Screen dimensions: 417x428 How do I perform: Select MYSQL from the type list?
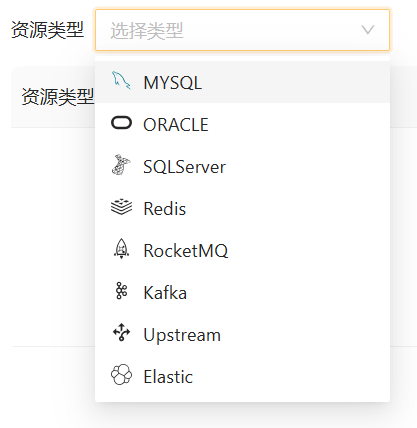[242, 82]
